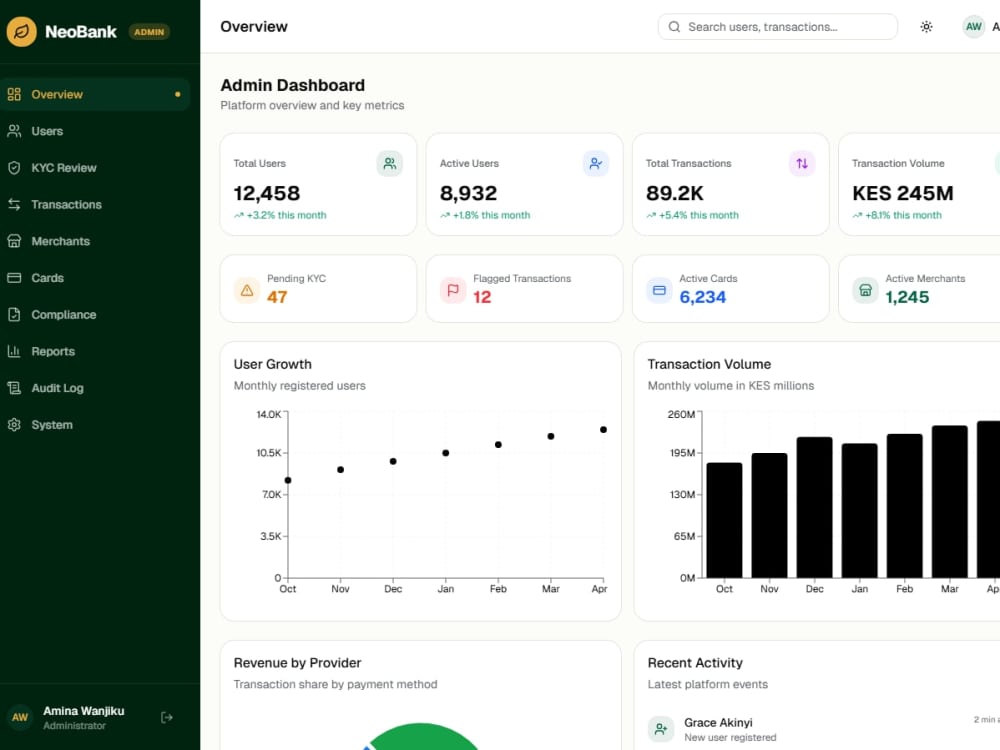
Task: Click the green Revenue by Provider pie slice
Action: (x=424, y=737)
